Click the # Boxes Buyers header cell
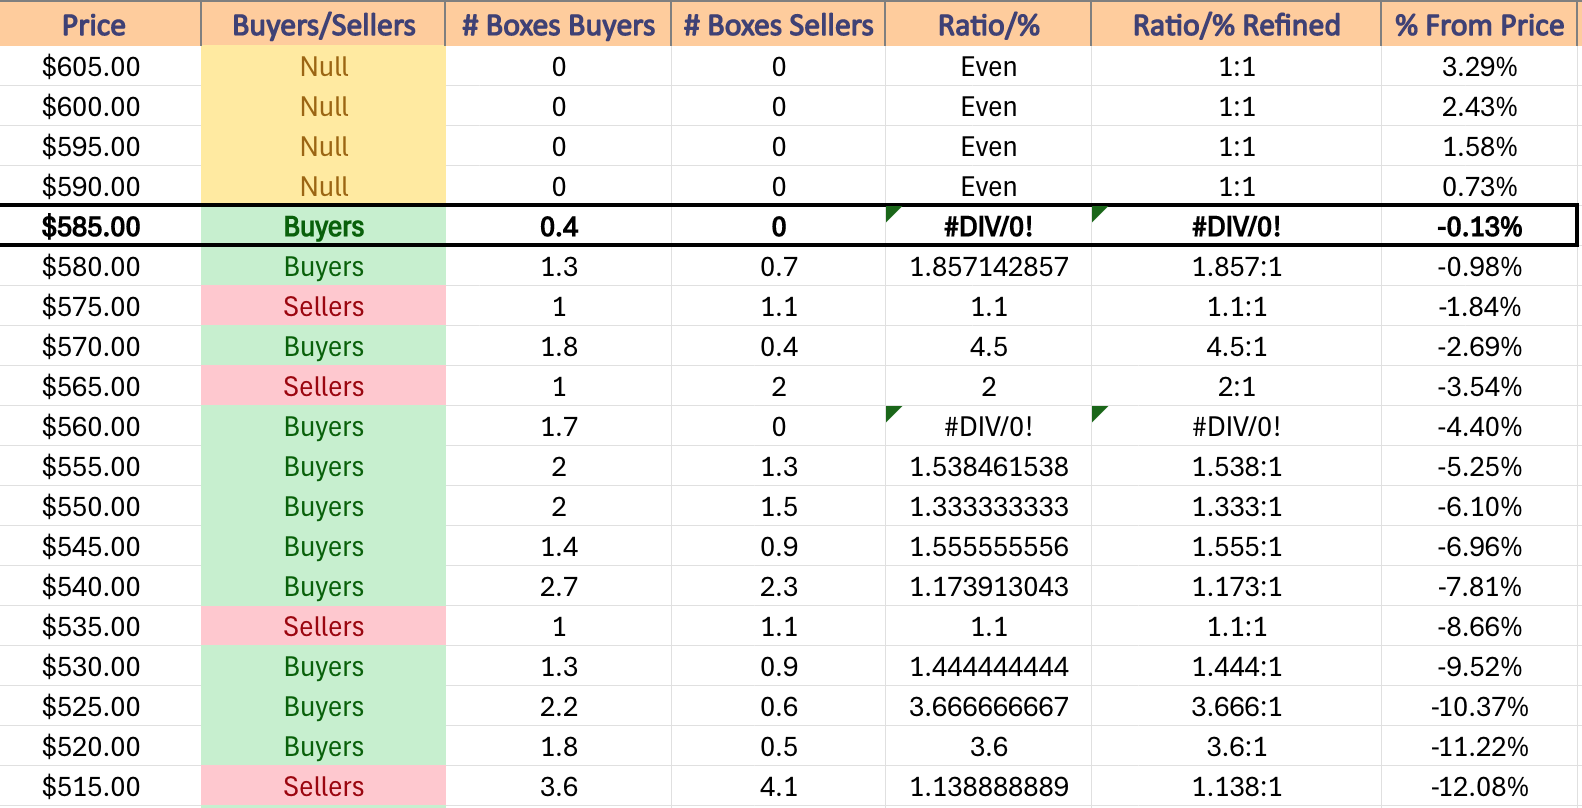Viewport: 1582px width, 808px height. 558,24
